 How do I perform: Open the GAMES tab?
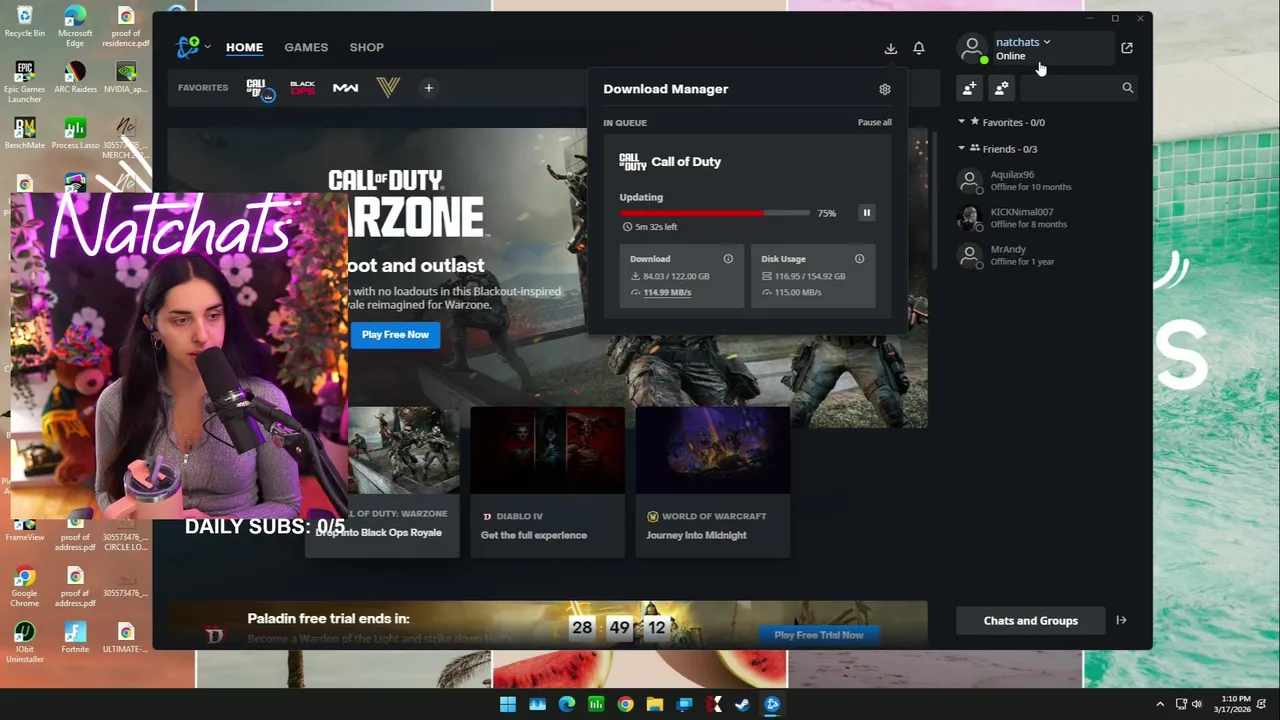point(306,47)
